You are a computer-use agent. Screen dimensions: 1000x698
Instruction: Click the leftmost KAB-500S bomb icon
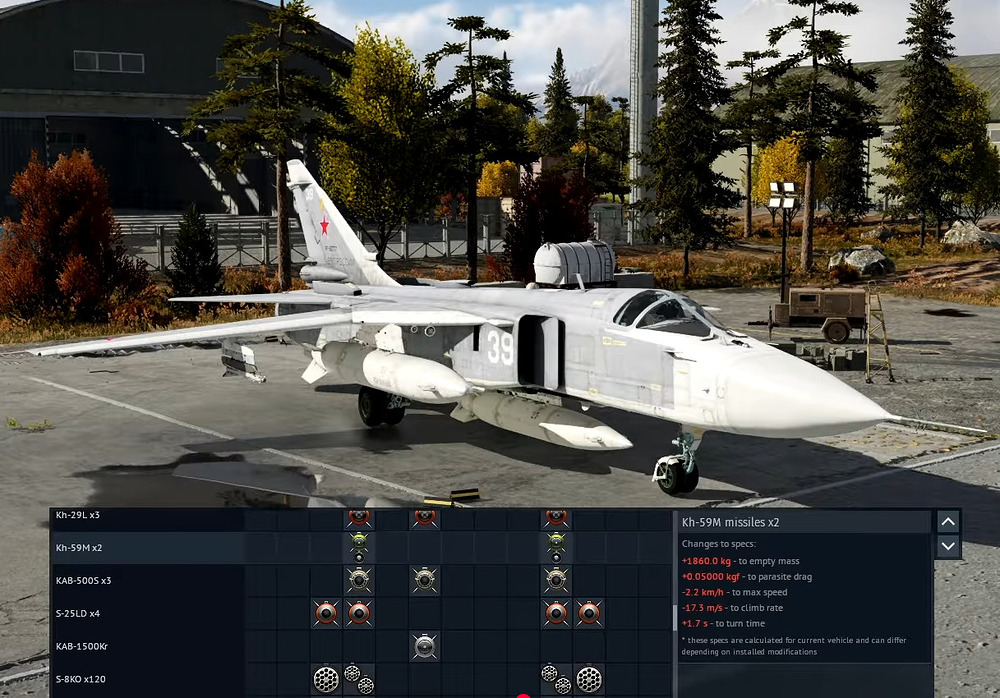(x=358, y=580)
